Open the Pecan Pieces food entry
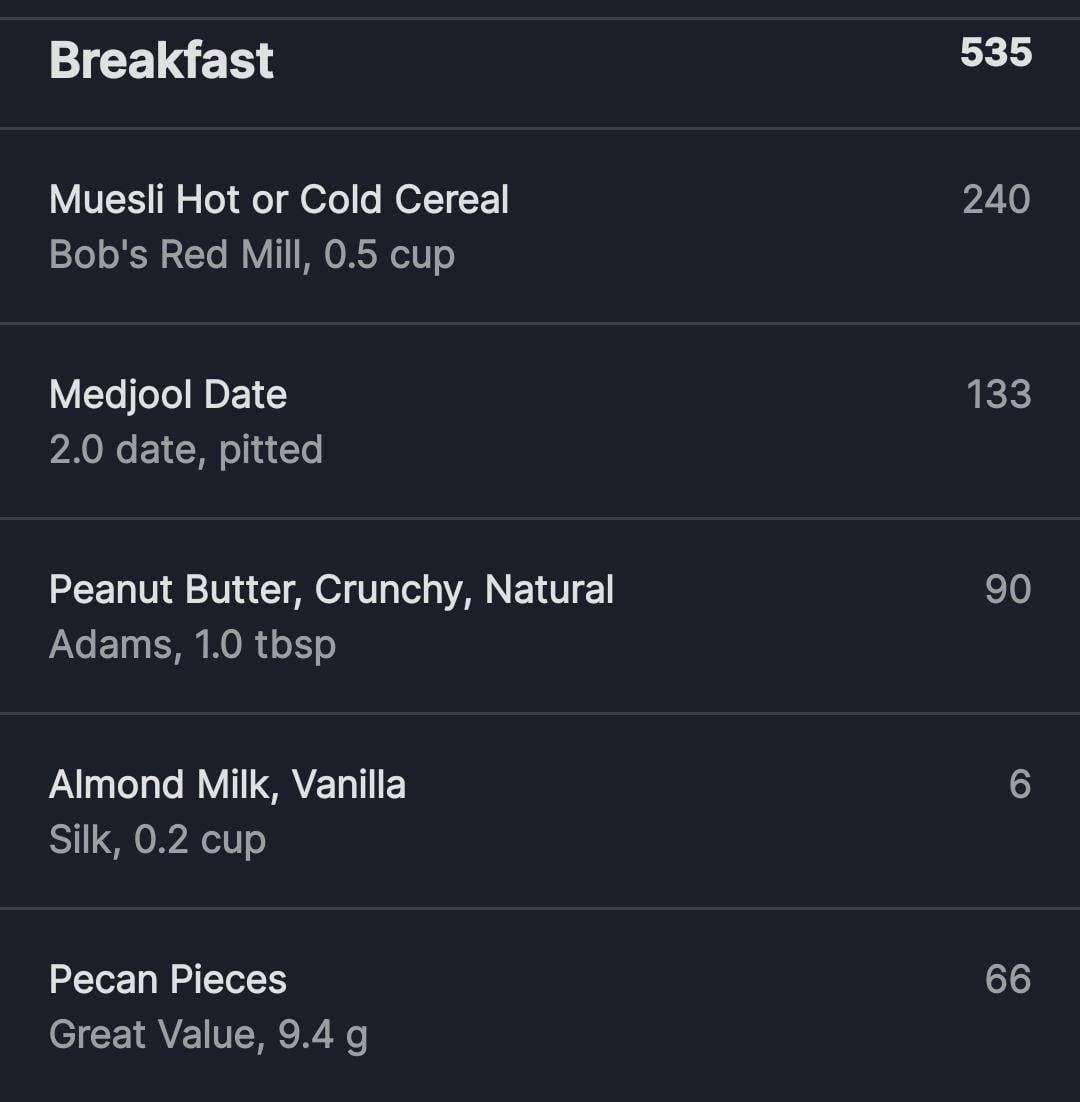The image size is (1080, 1102). (x=168, y=979)
